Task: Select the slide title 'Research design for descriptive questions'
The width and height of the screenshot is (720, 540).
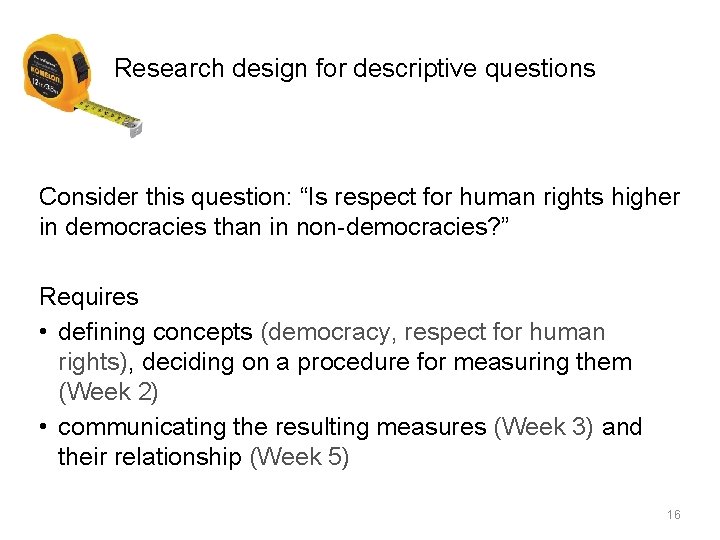Action: (354, 68)
